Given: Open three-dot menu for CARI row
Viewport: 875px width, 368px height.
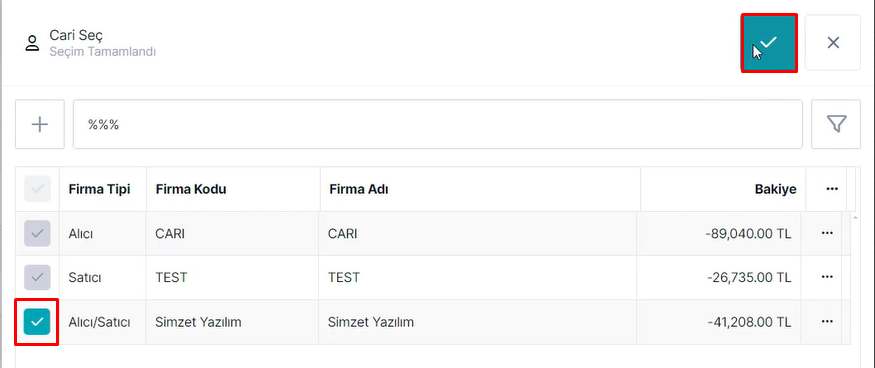Looking at the screenshot, I should pos(827,233).
